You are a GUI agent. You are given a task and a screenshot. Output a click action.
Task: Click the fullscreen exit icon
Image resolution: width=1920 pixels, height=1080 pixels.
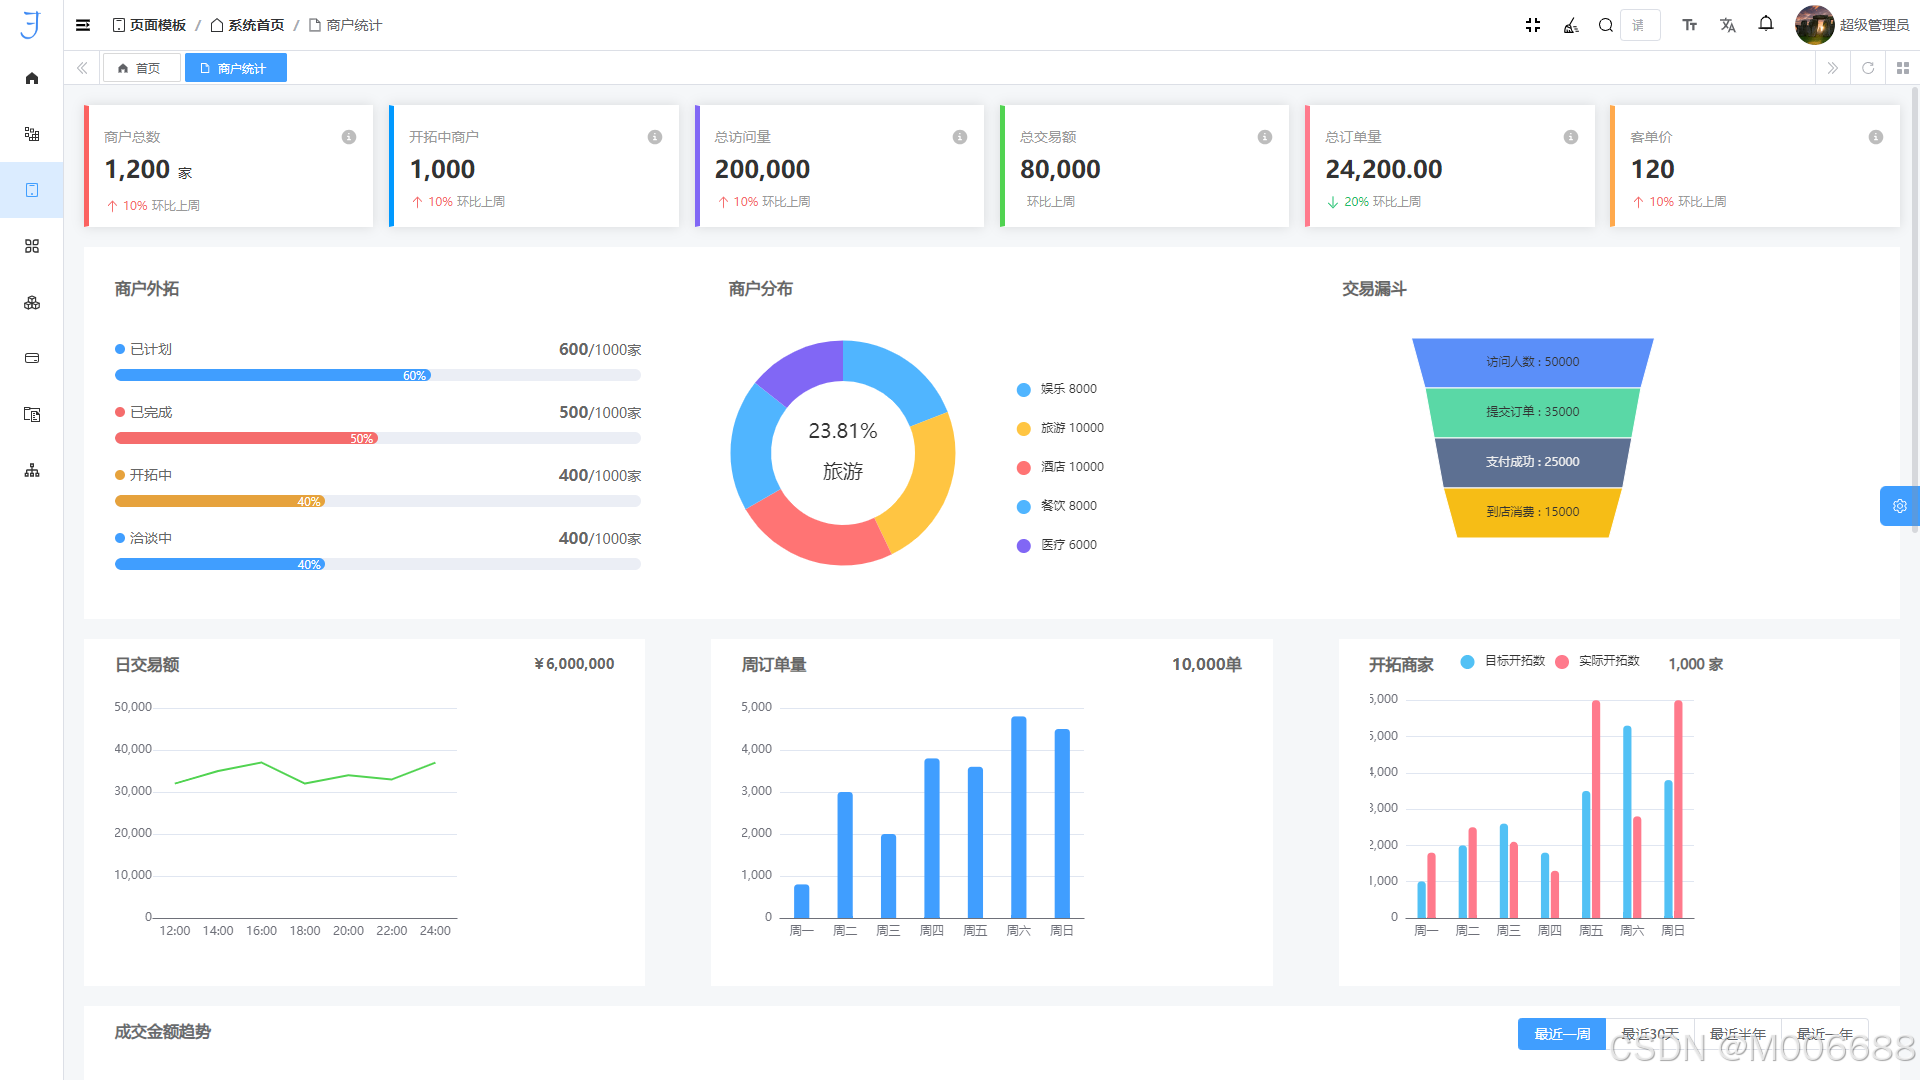pyautogui.click(x=1532, y=25)
